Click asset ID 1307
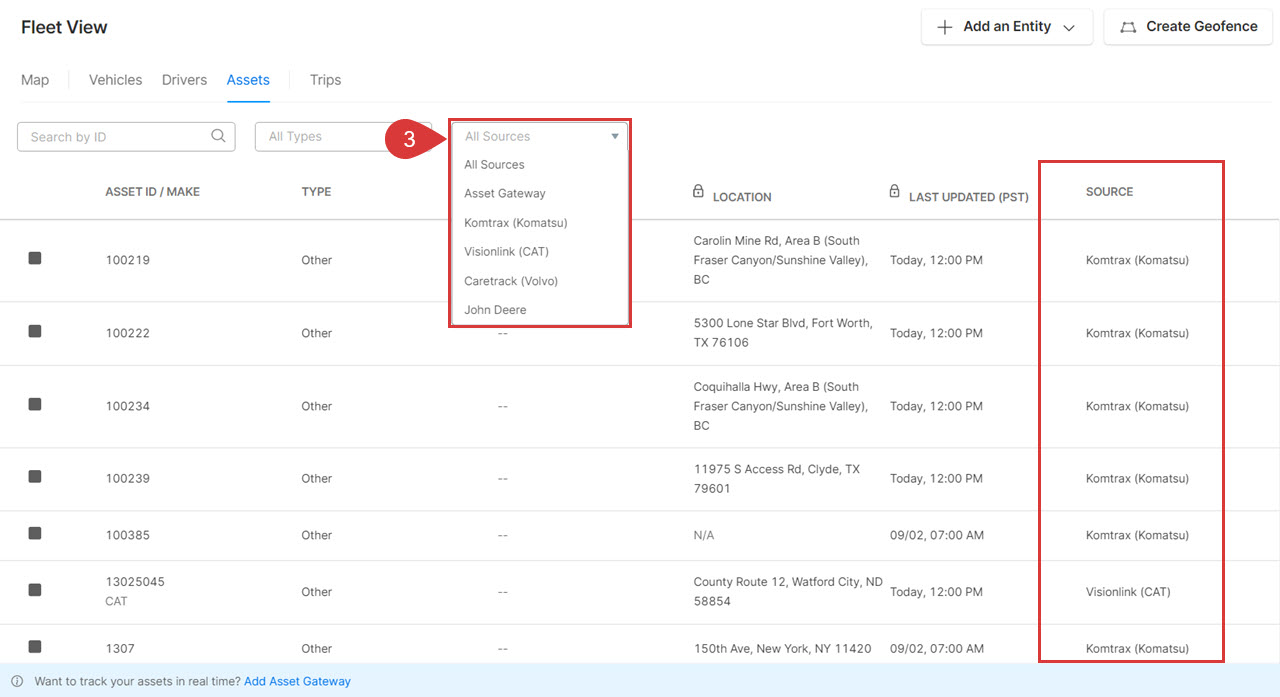This screenshot has height=697, width=1280. click(x=120, y=648)
